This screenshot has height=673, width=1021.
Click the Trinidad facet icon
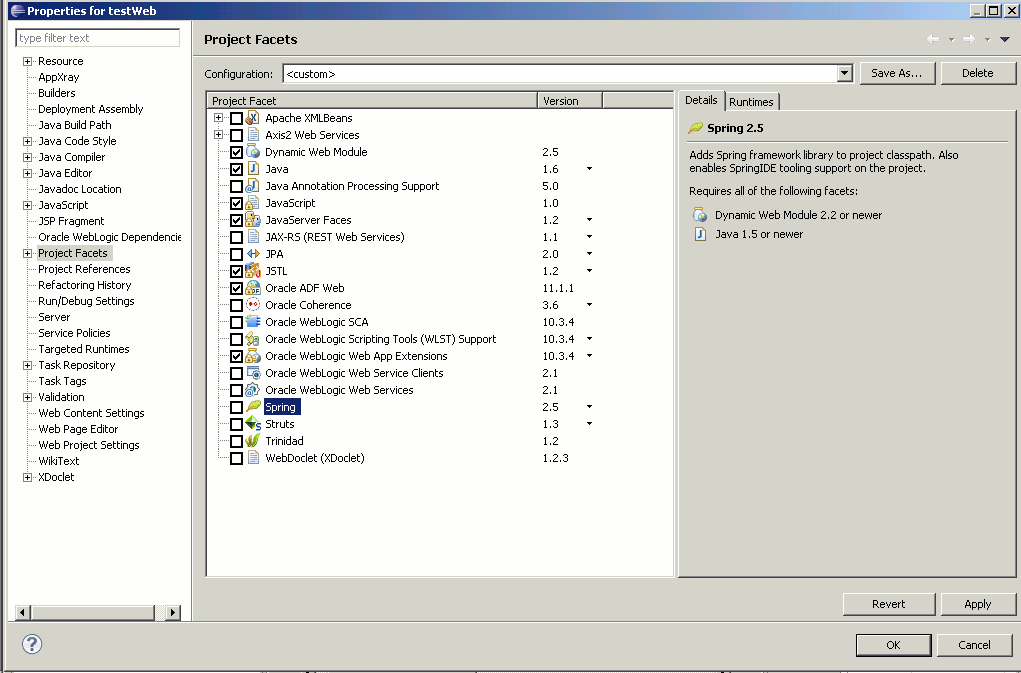click(253, 441)
